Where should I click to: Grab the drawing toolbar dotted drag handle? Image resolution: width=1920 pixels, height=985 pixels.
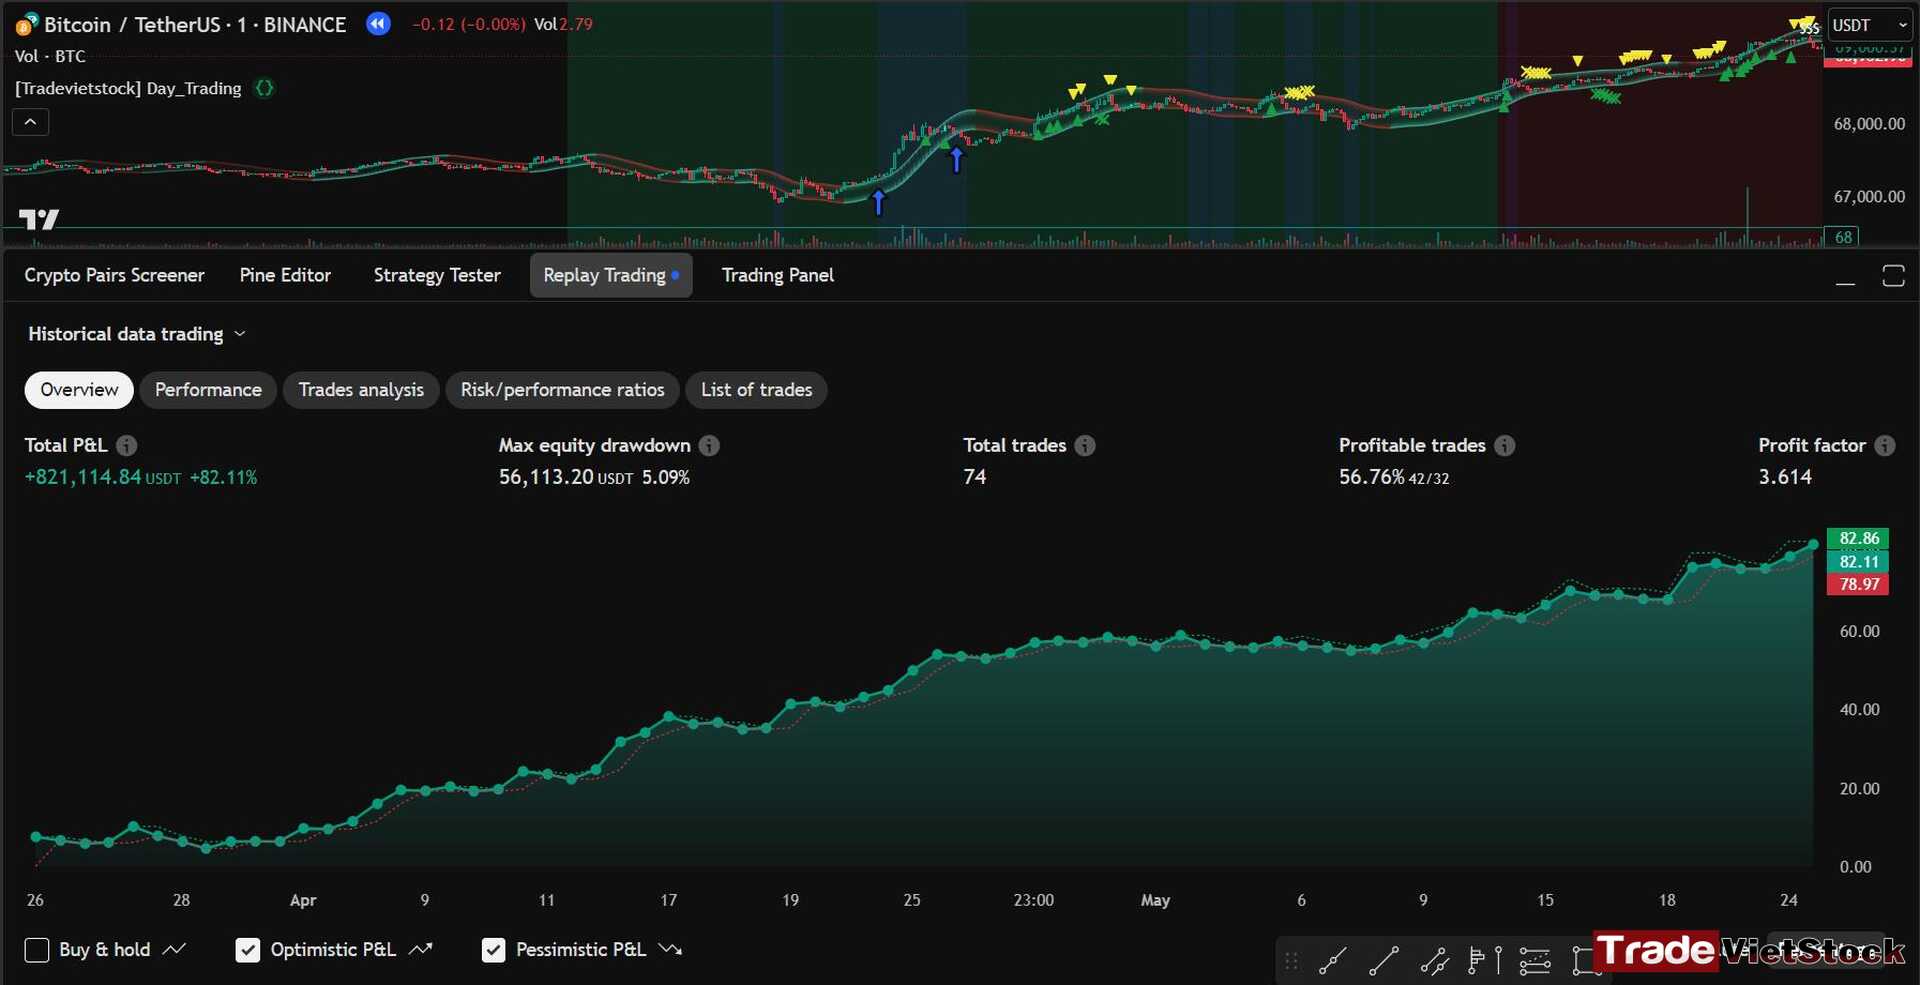click(1291, 961)
